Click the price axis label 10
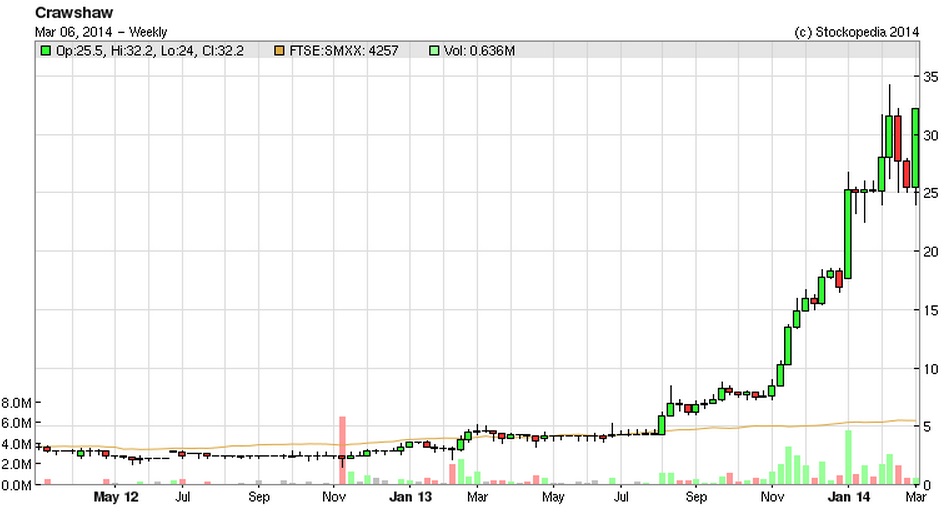This screenshot has height=518, width=952. 930,369
